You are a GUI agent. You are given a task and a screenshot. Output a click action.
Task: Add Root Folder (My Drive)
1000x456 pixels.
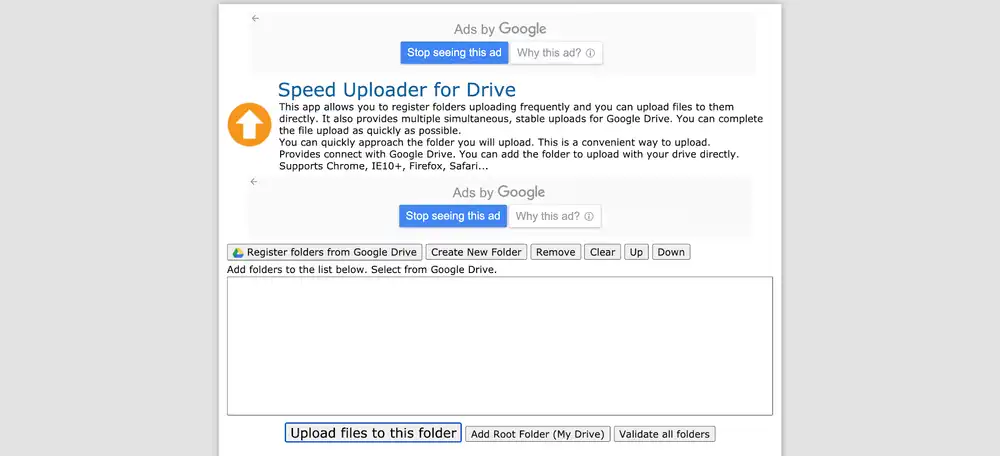[x=538, y=434]
